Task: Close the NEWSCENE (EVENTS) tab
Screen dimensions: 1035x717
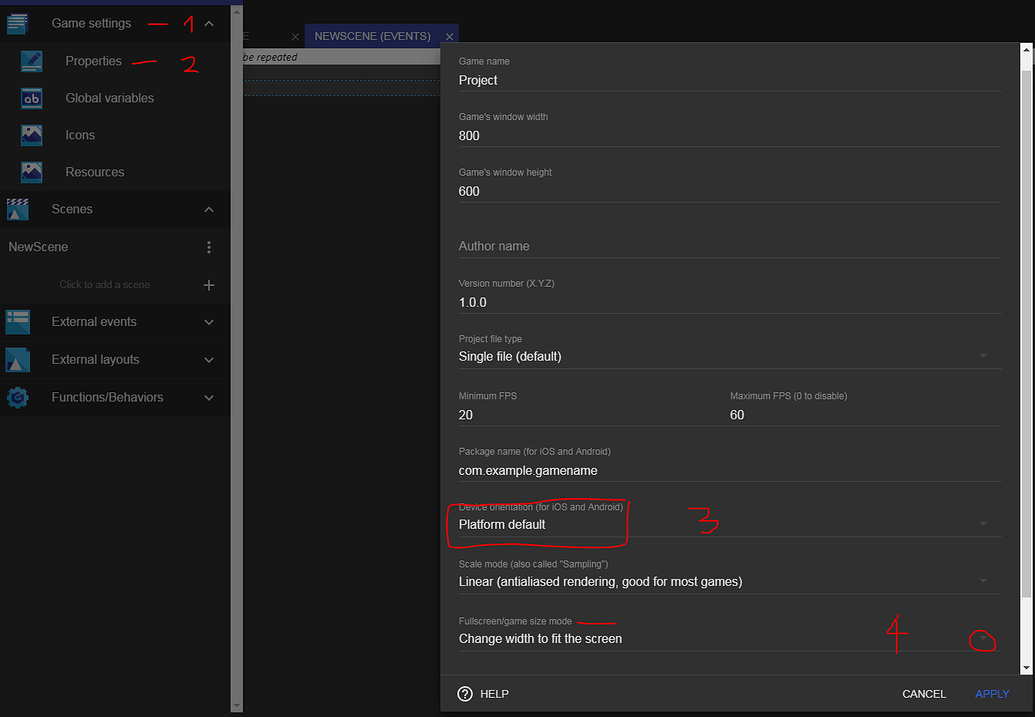Action: pos(449,34)
